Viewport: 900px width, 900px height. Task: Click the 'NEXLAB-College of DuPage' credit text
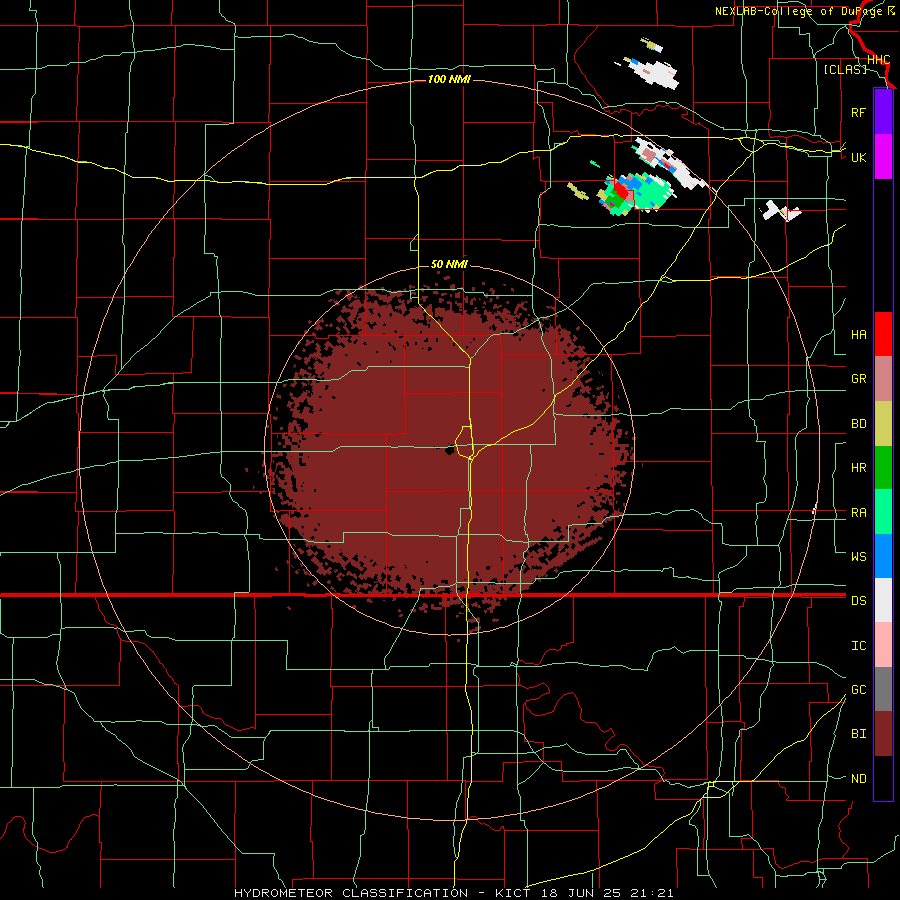click(x=800, y=11)
